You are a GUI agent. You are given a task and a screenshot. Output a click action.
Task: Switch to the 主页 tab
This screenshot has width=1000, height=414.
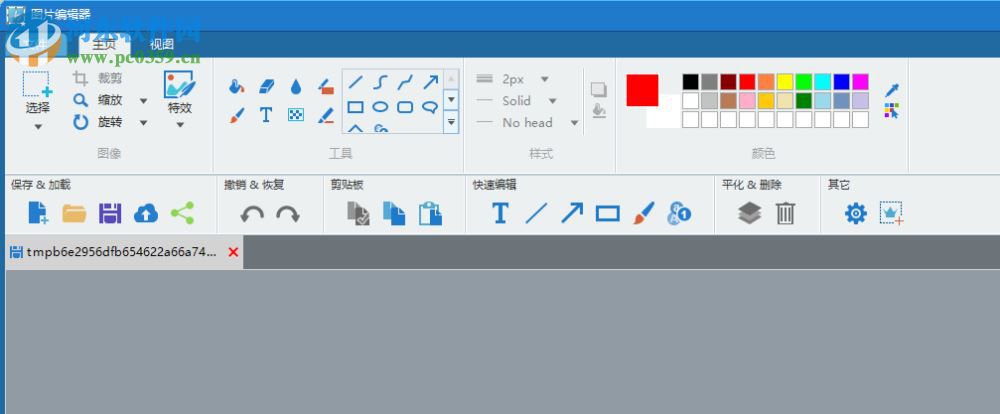coord(104,44)
